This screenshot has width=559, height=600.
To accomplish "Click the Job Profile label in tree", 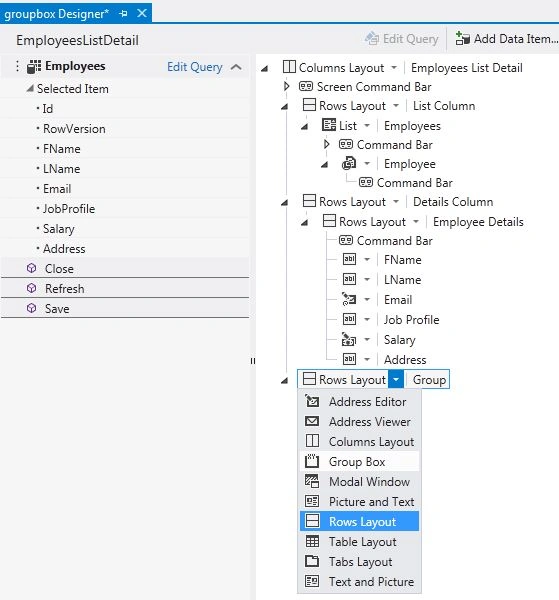I will click(x=411, y=320).
